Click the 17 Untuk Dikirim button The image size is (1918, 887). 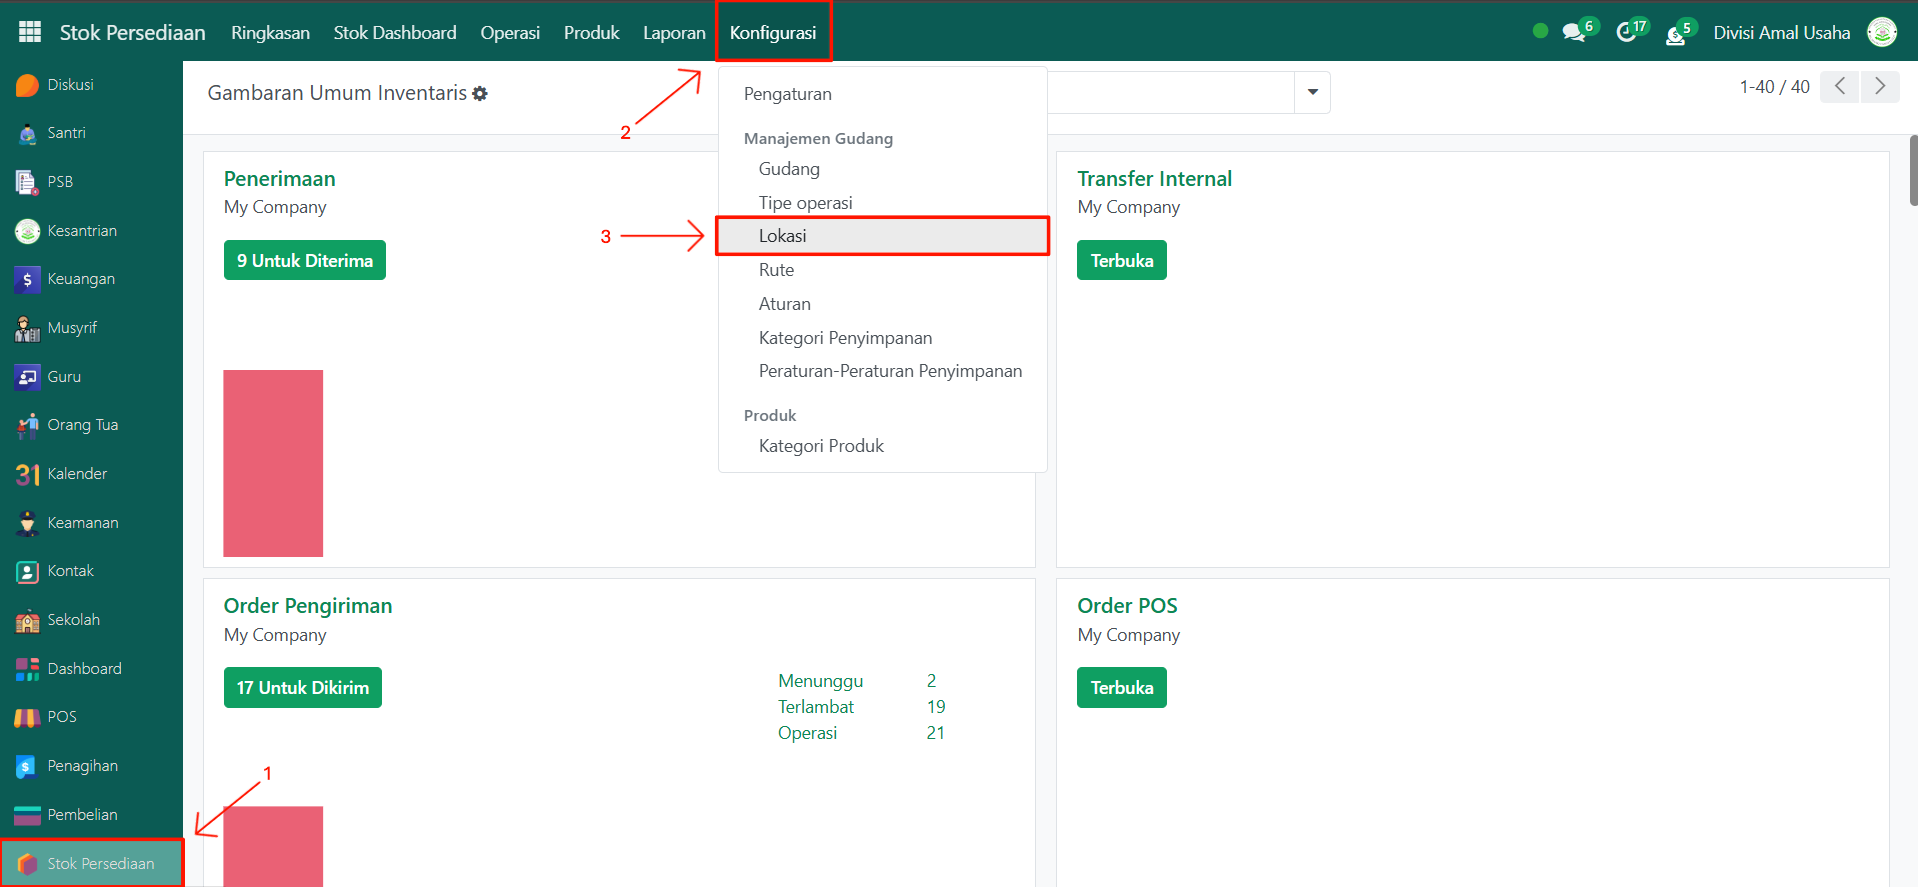[x=302, y=688]
